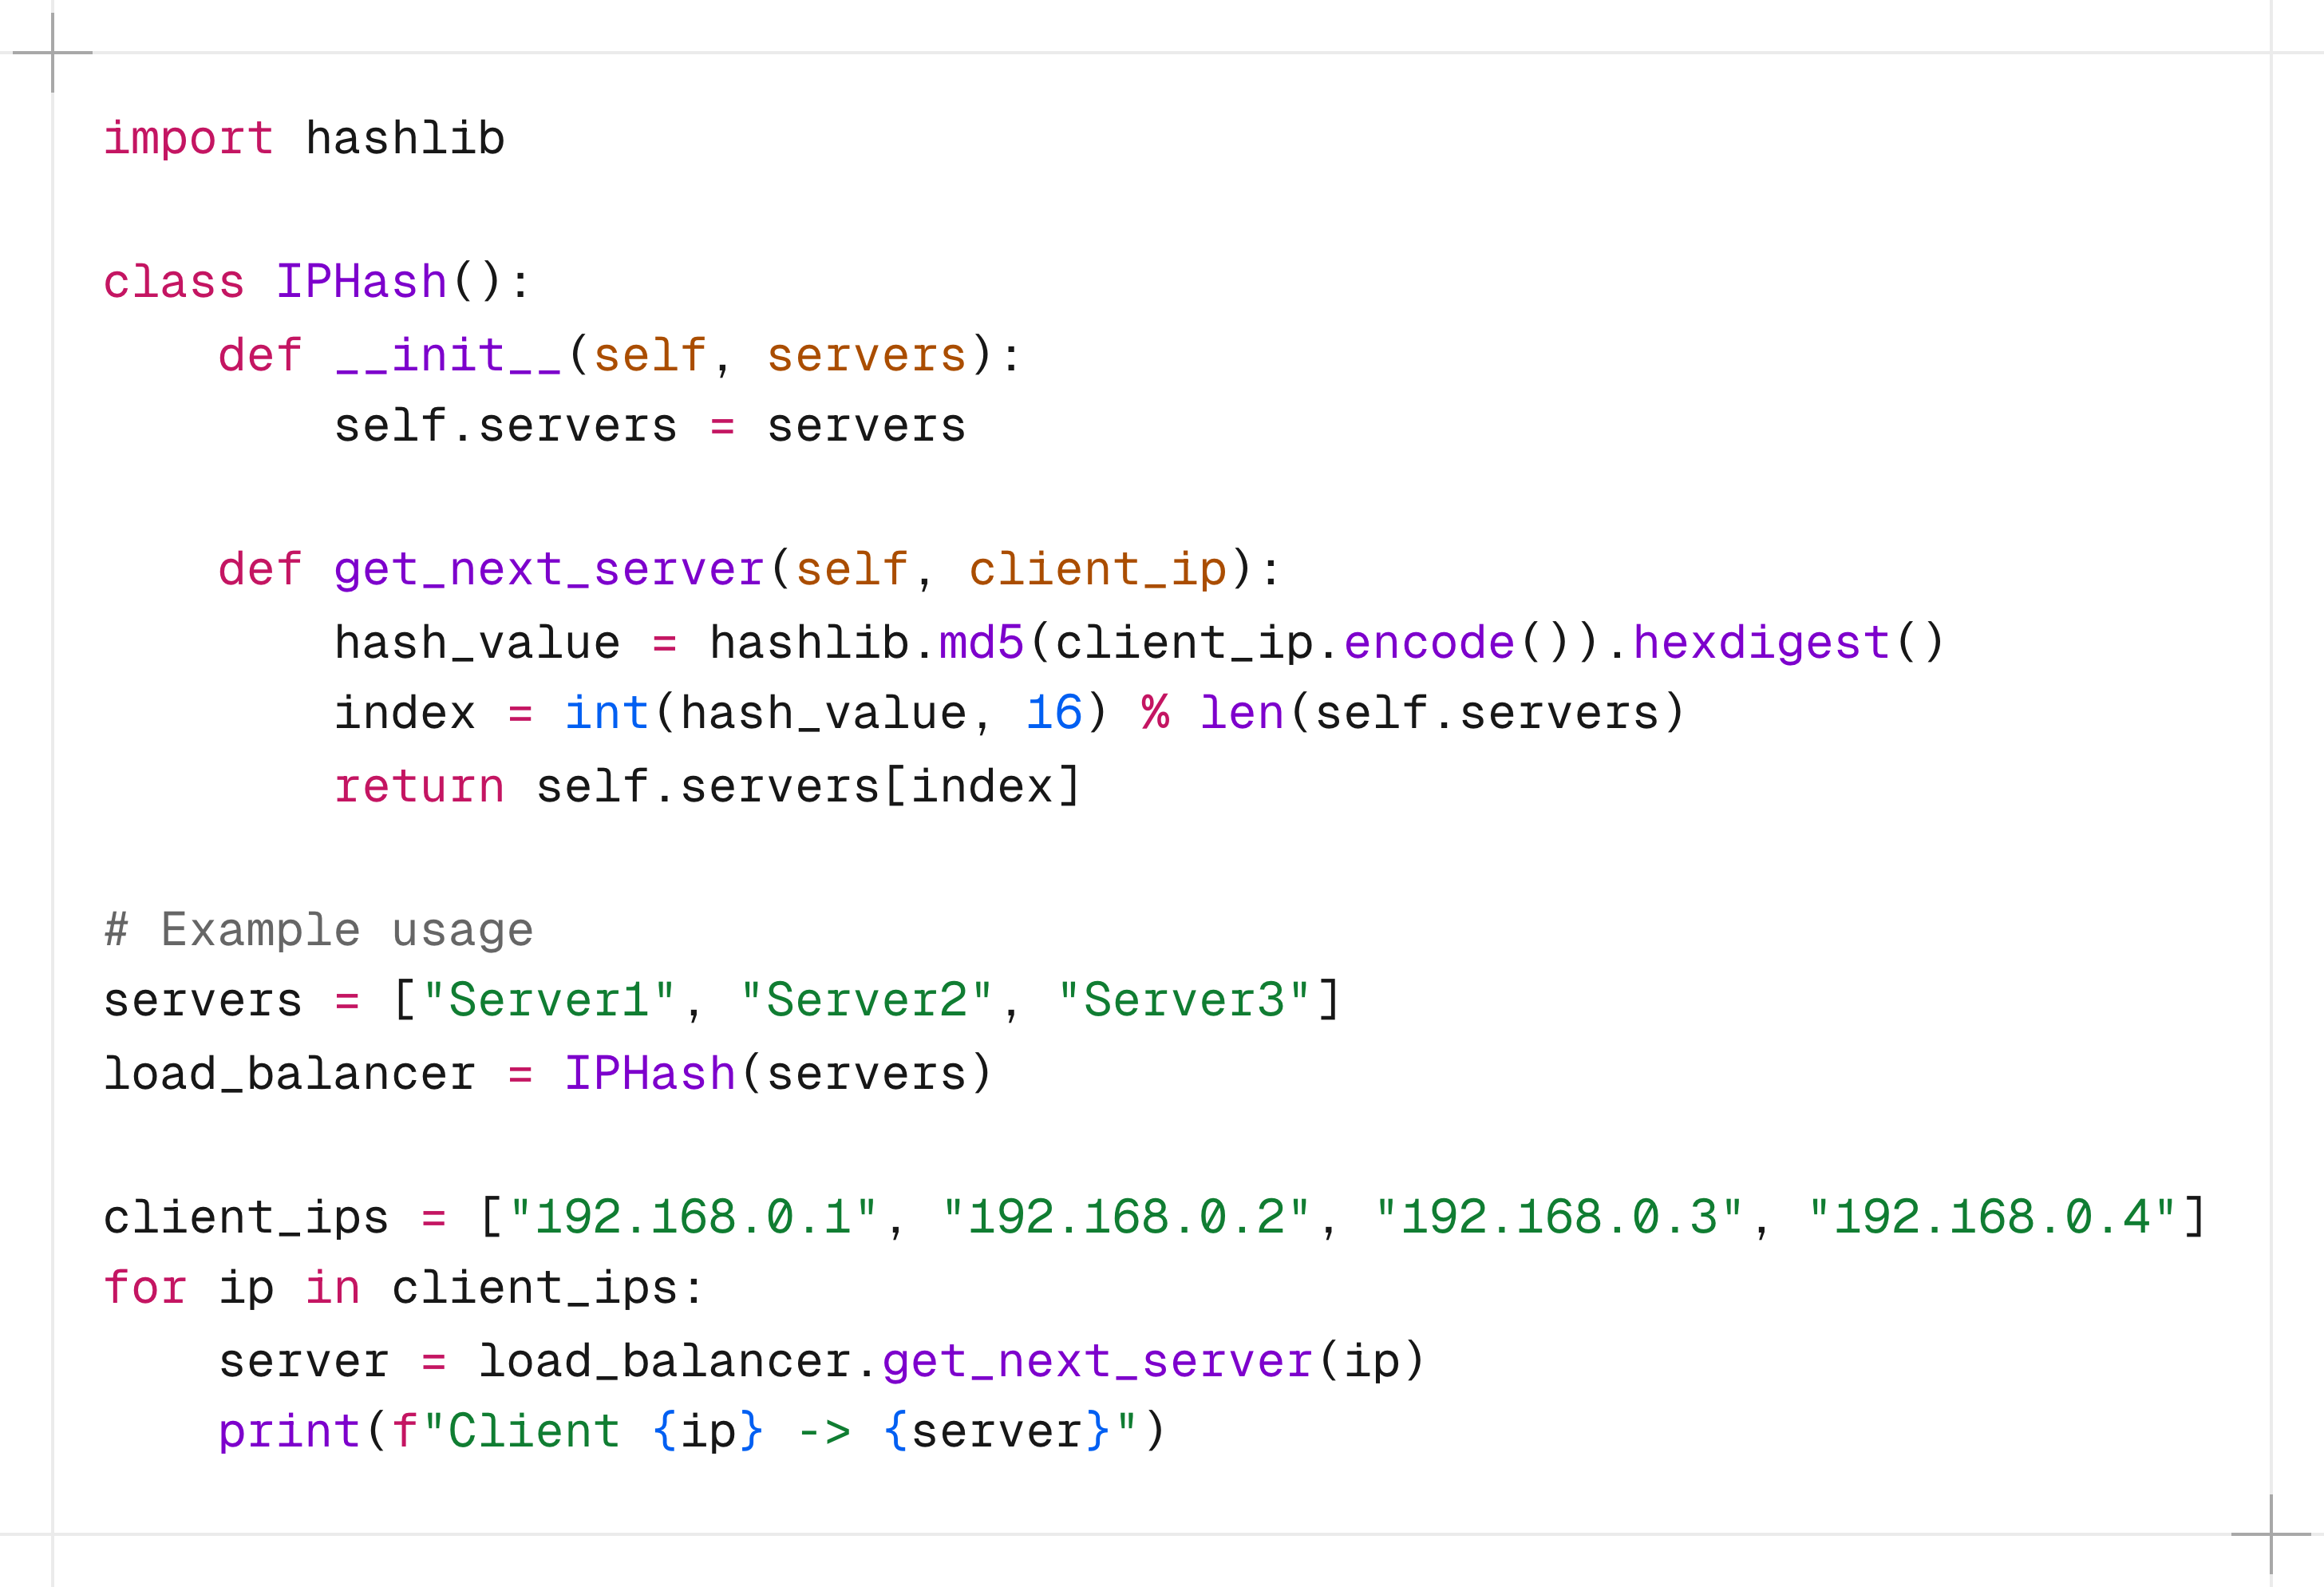Click the __init__ method name

tap(448, 355)
